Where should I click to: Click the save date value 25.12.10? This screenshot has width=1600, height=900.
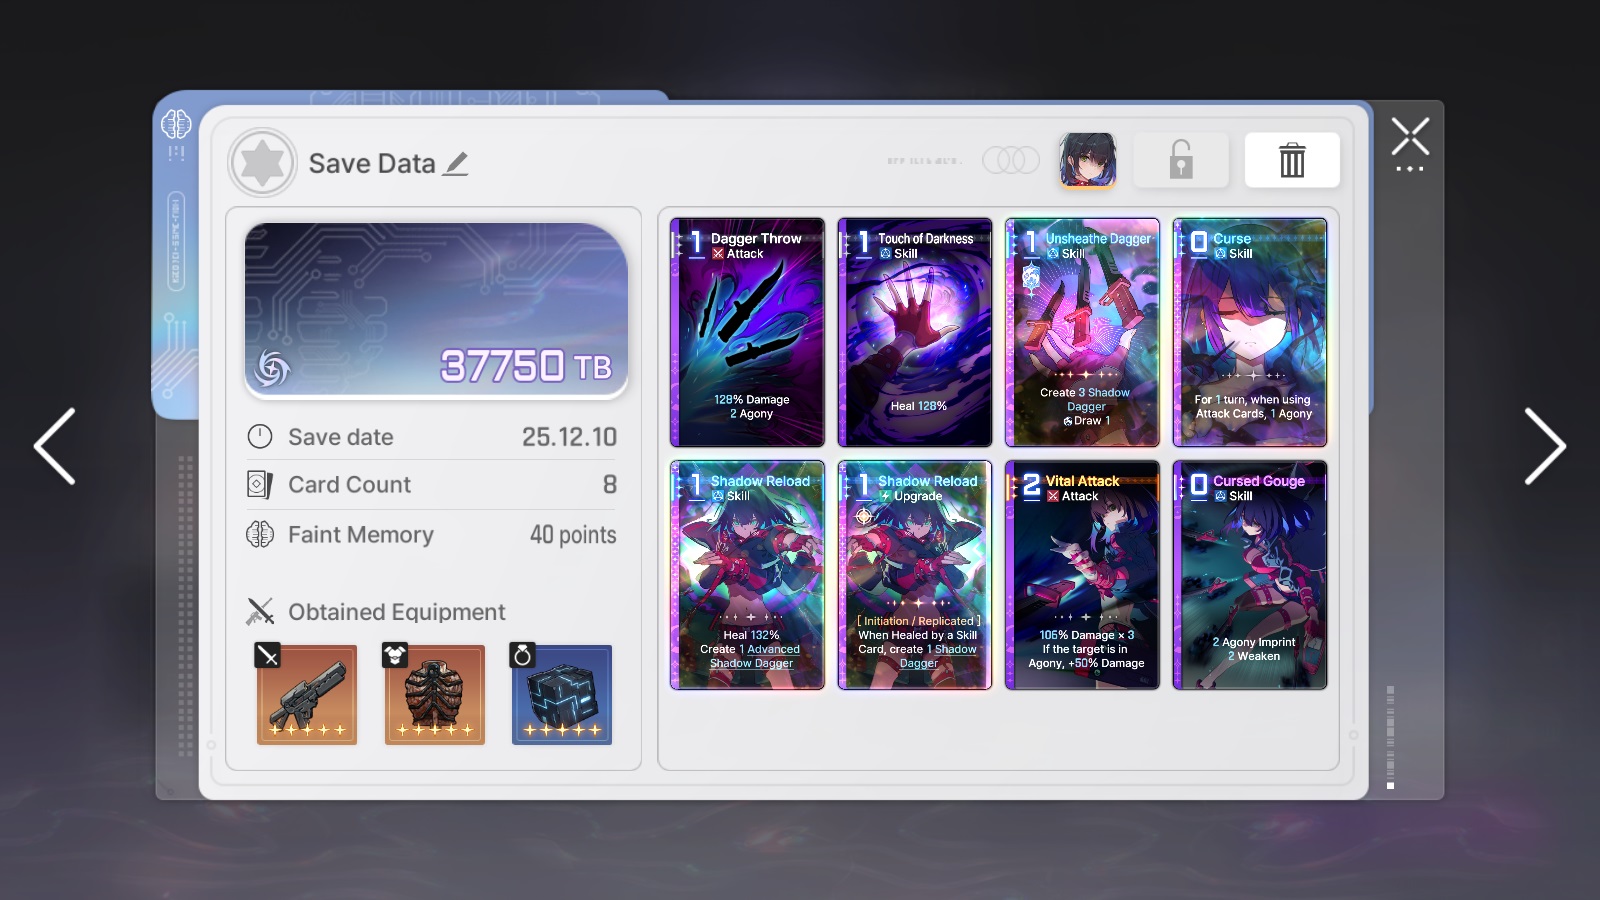(x=569, y=437)
